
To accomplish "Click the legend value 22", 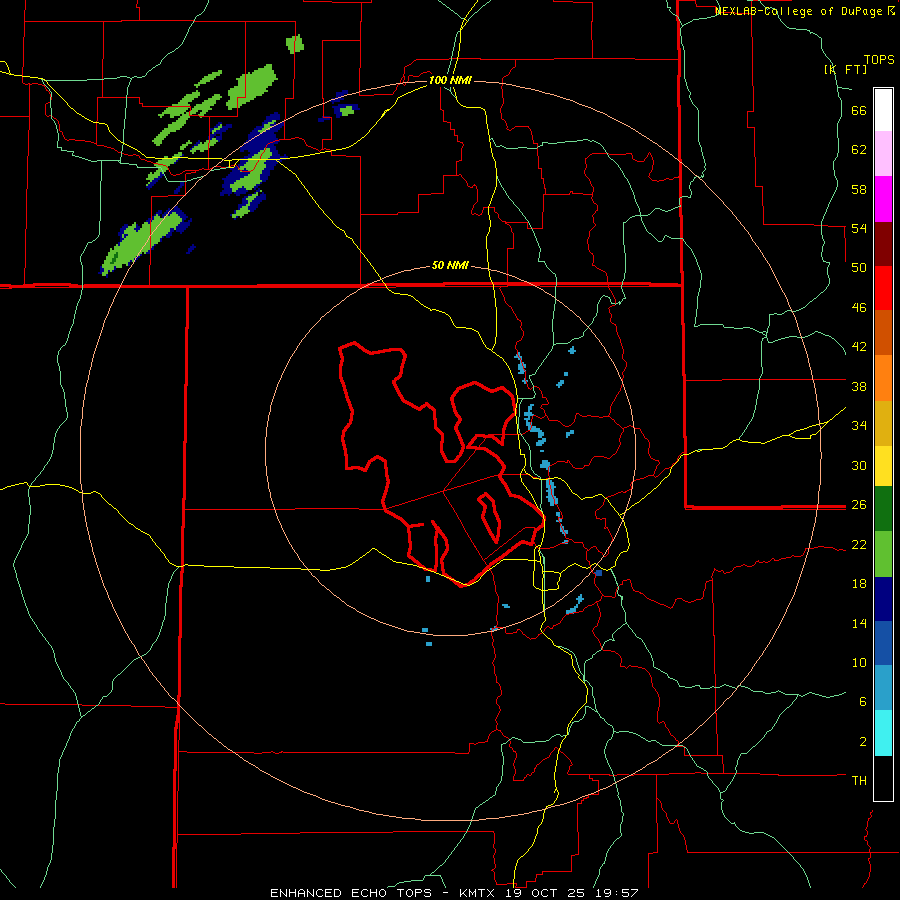I will click(x=859, y=544).
